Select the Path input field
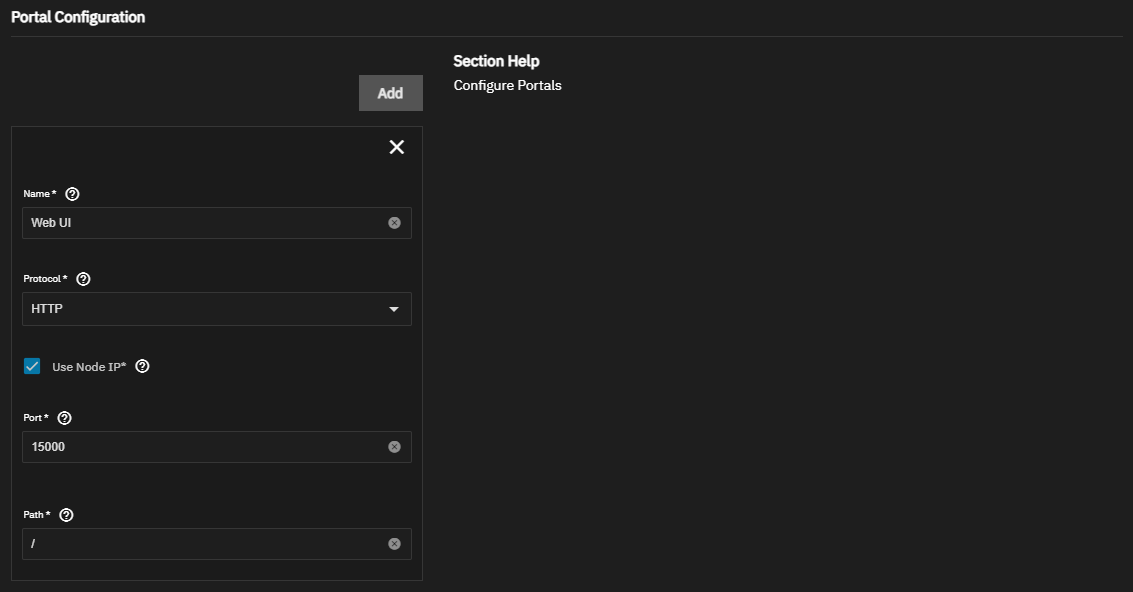This screenshot has width=1133, height=592. tap(200, 544)
